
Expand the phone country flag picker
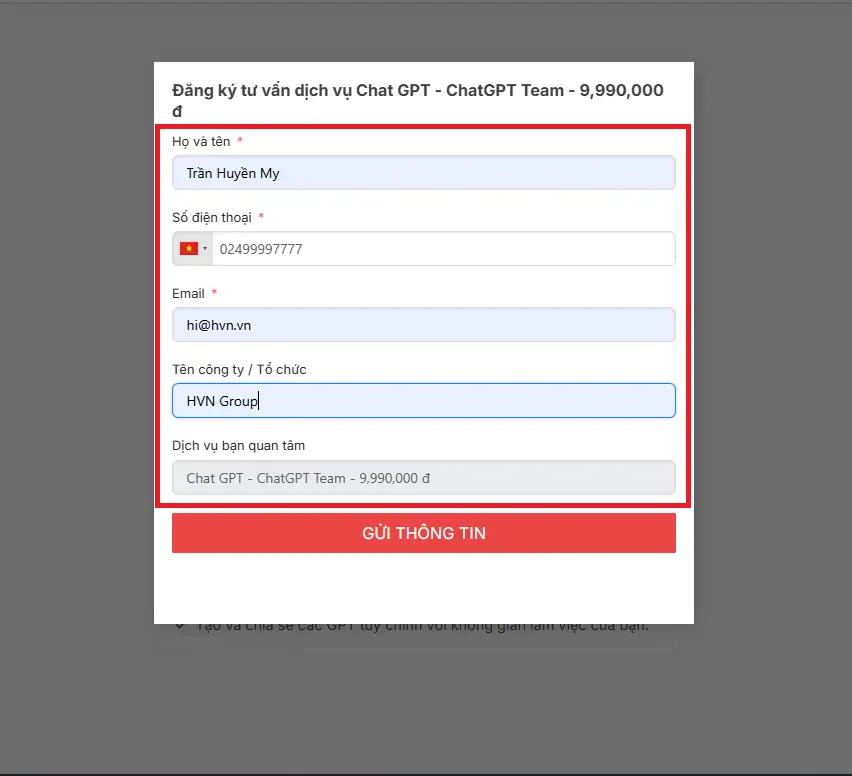pyautogui.click(x=195, y=248)
